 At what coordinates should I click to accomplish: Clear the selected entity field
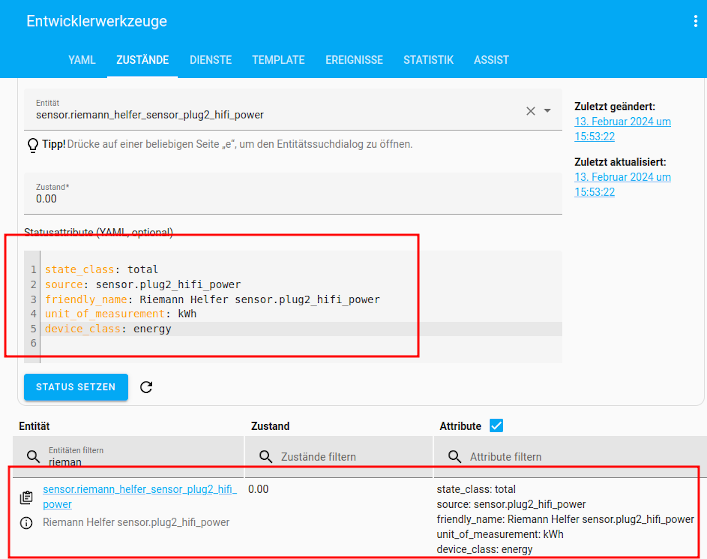(x=531, y=111)
